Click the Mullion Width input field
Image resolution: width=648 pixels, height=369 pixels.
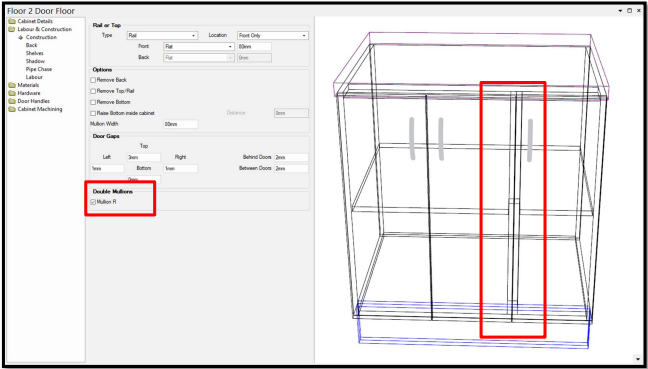pyautogui.click(x=181, y=124)
